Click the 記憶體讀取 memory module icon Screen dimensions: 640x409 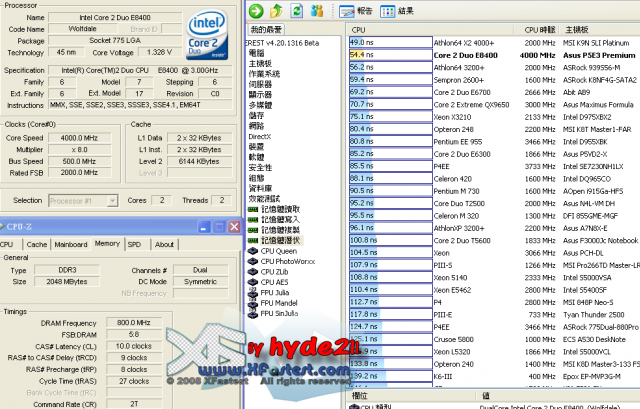click(x=253, y=209)
